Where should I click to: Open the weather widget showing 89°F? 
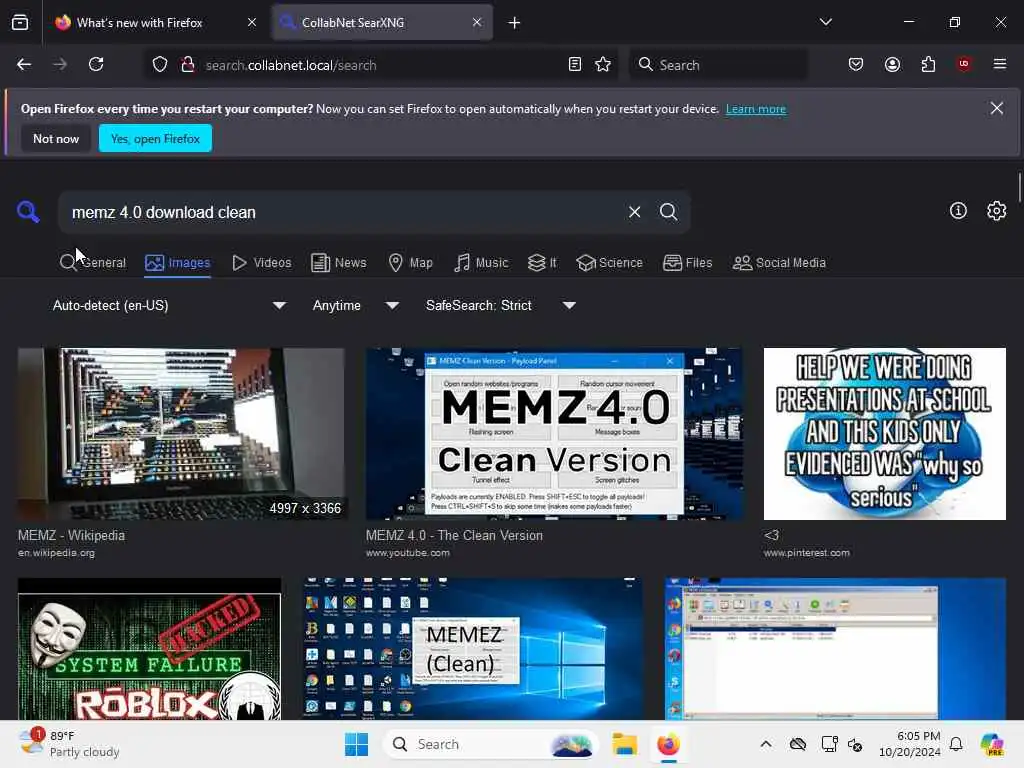[69, 744]
